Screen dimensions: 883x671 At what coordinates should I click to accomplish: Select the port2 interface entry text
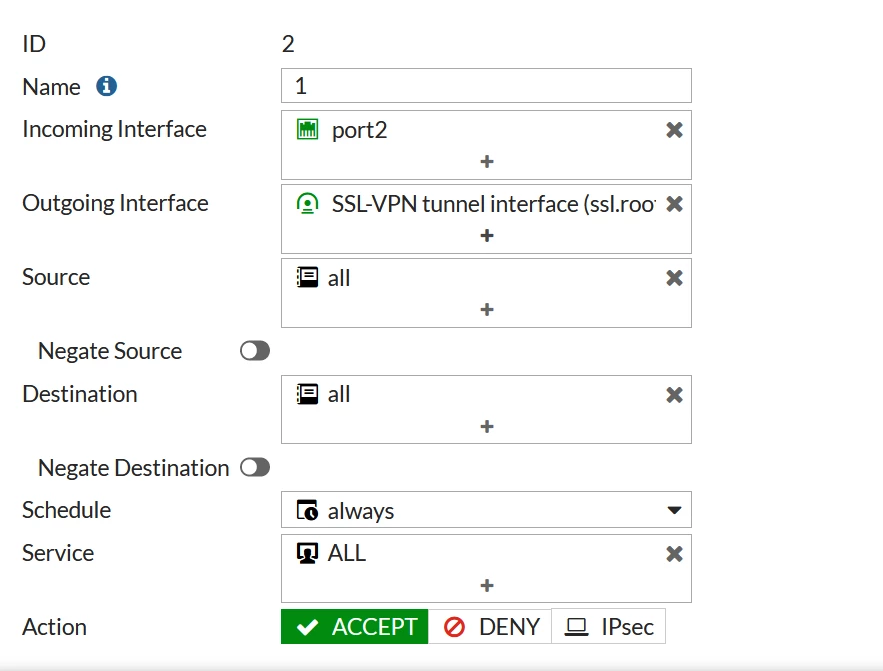(359, 131)
